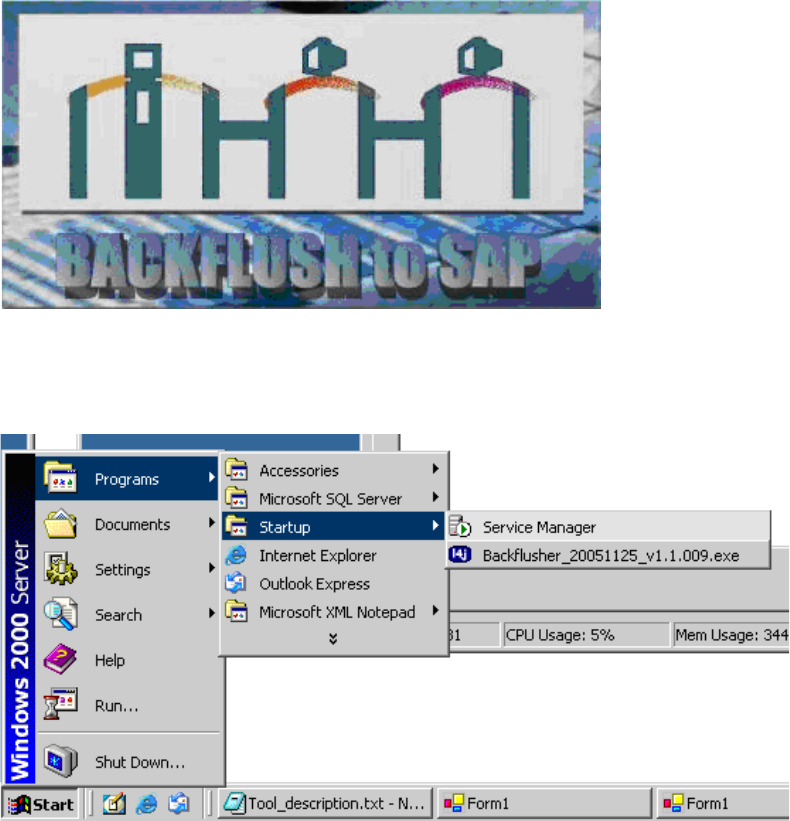Select the Startup program group

[333, 527]
